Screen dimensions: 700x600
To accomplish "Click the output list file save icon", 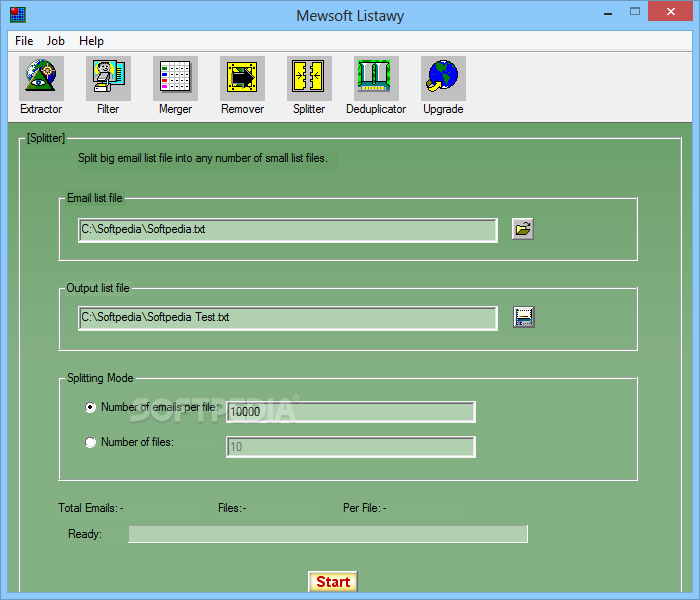I will (x=524, y=317).
